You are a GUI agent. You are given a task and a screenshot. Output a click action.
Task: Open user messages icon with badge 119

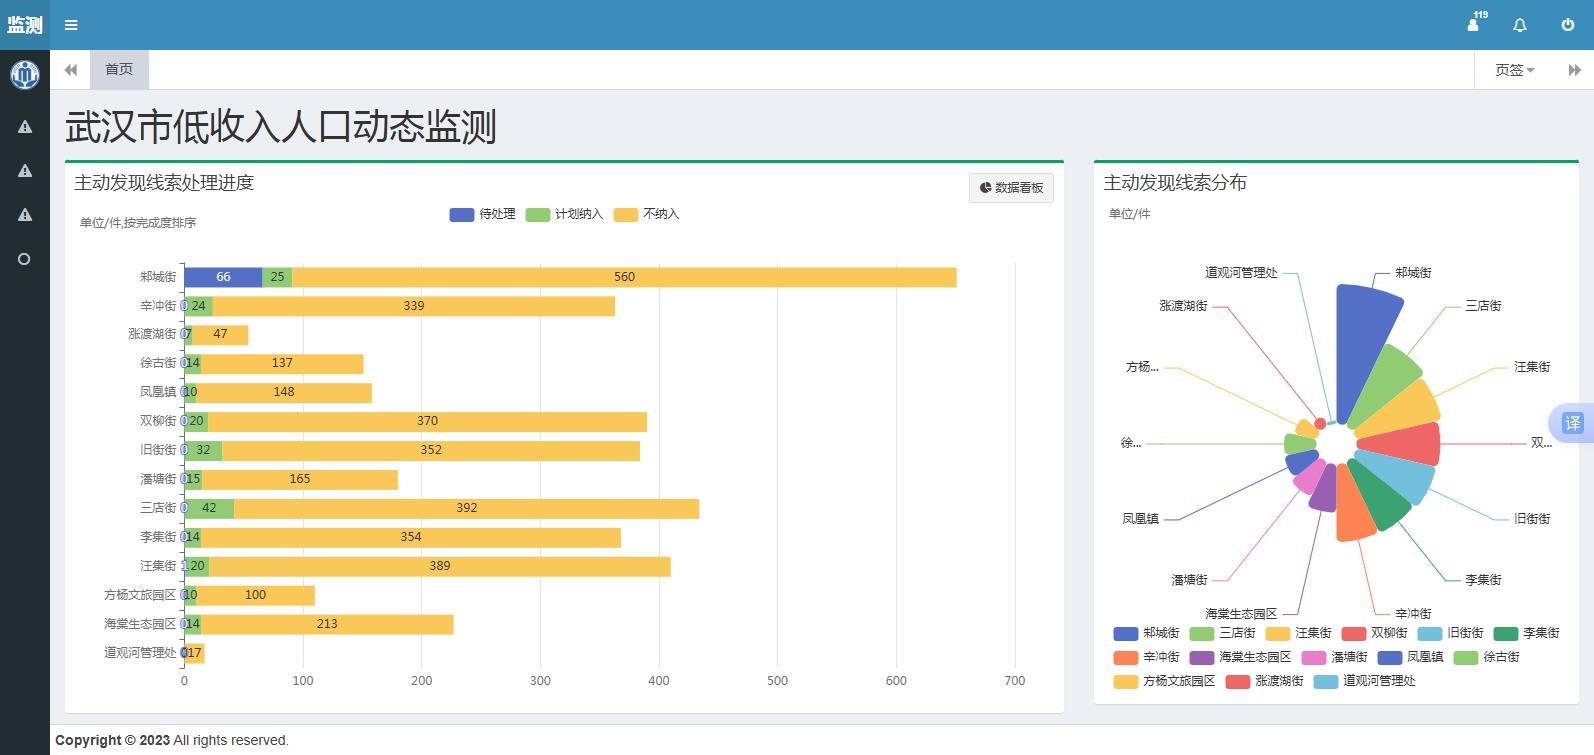click(x=1473, y=25)
